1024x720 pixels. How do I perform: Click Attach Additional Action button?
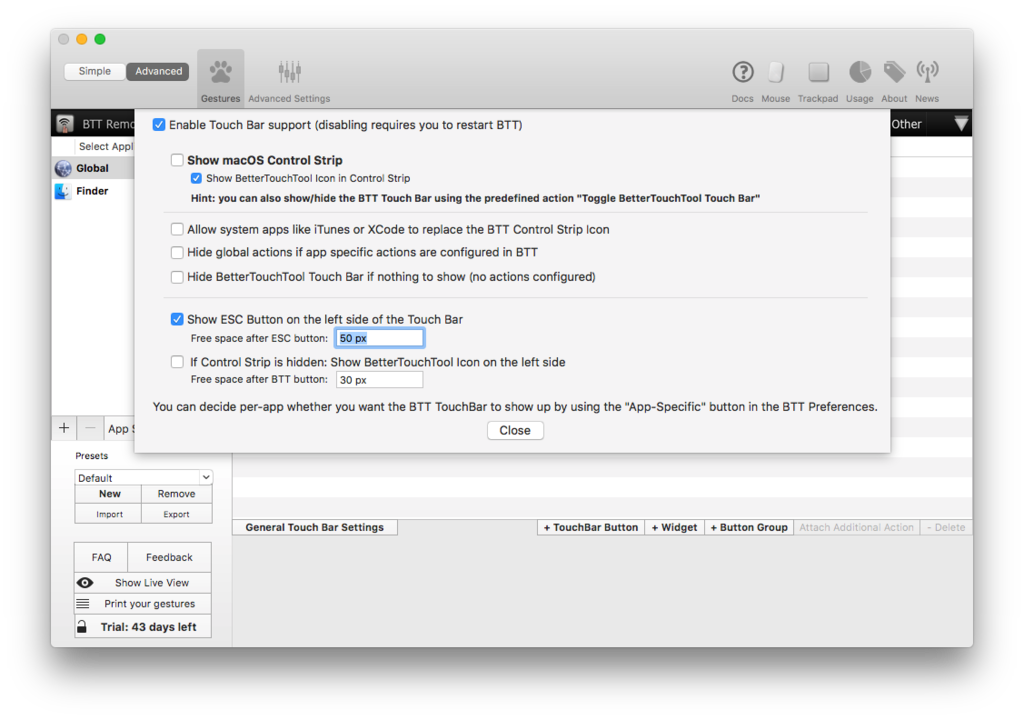pos(856,527)
